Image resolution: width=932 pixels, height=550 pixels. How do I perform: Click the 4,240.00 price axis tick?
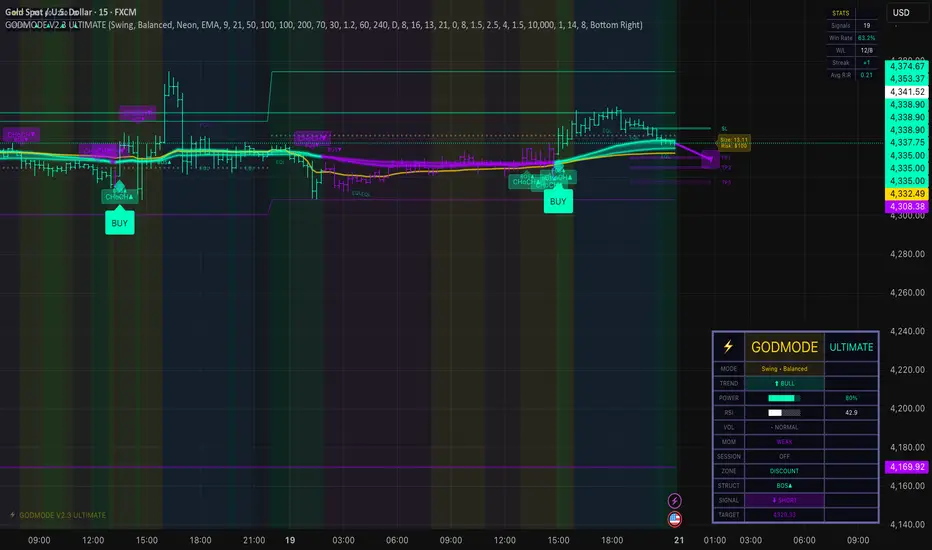[907, 331]
